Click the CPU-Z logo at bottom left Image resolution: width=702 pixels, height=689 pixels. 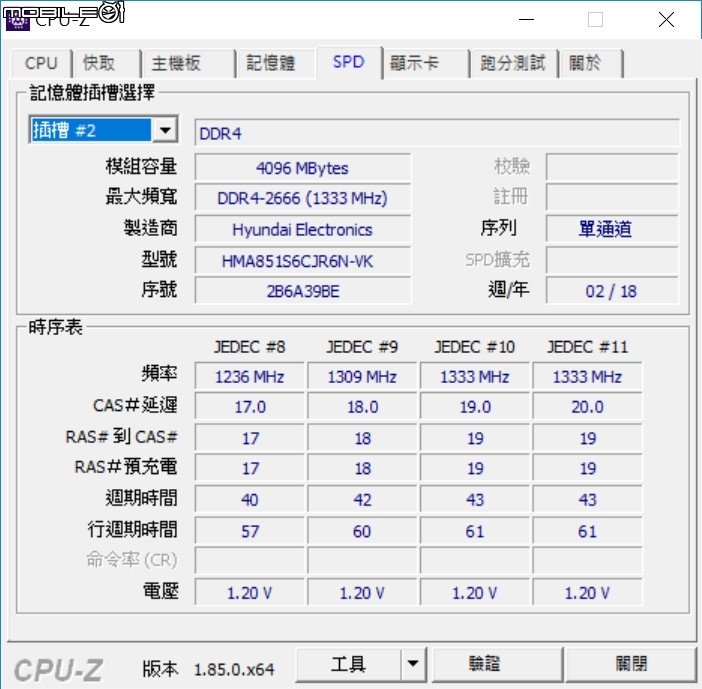point(59,670)
